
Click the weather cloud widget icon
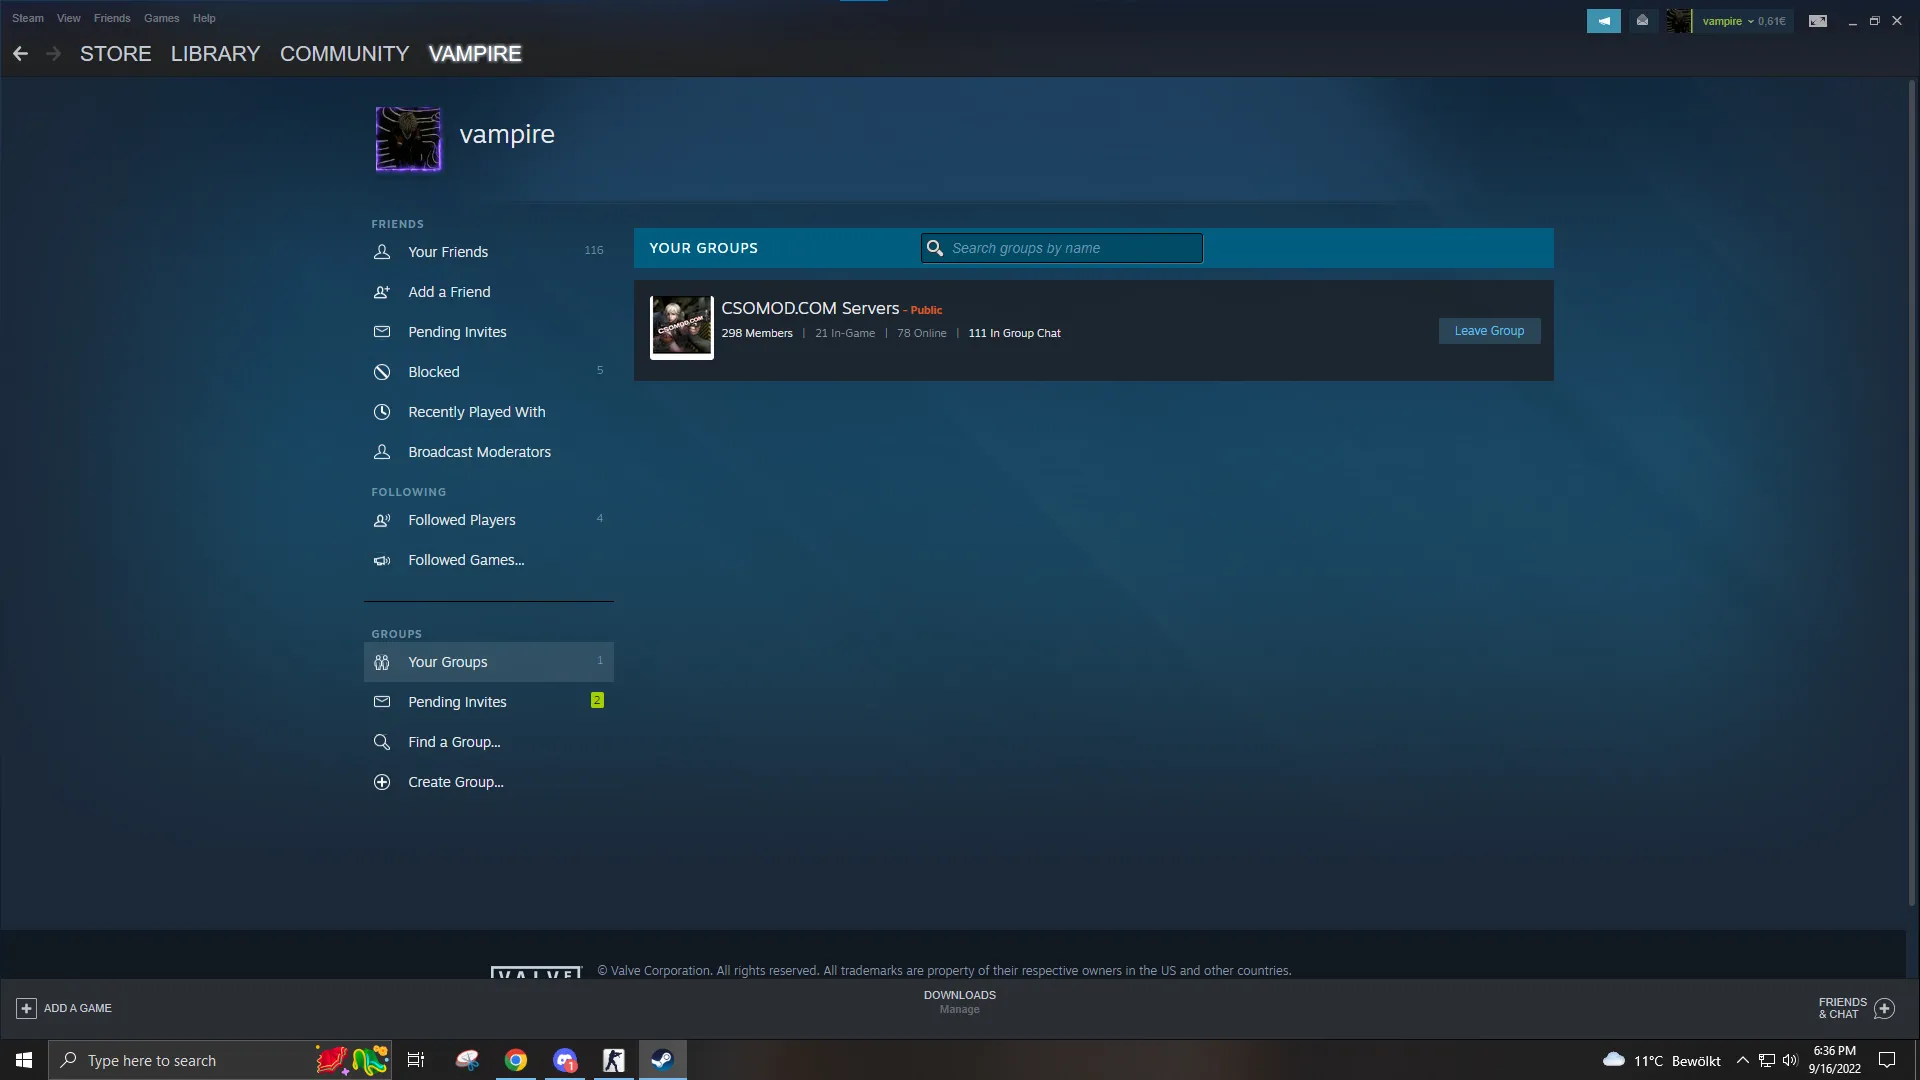(x=1614, y=1060)
